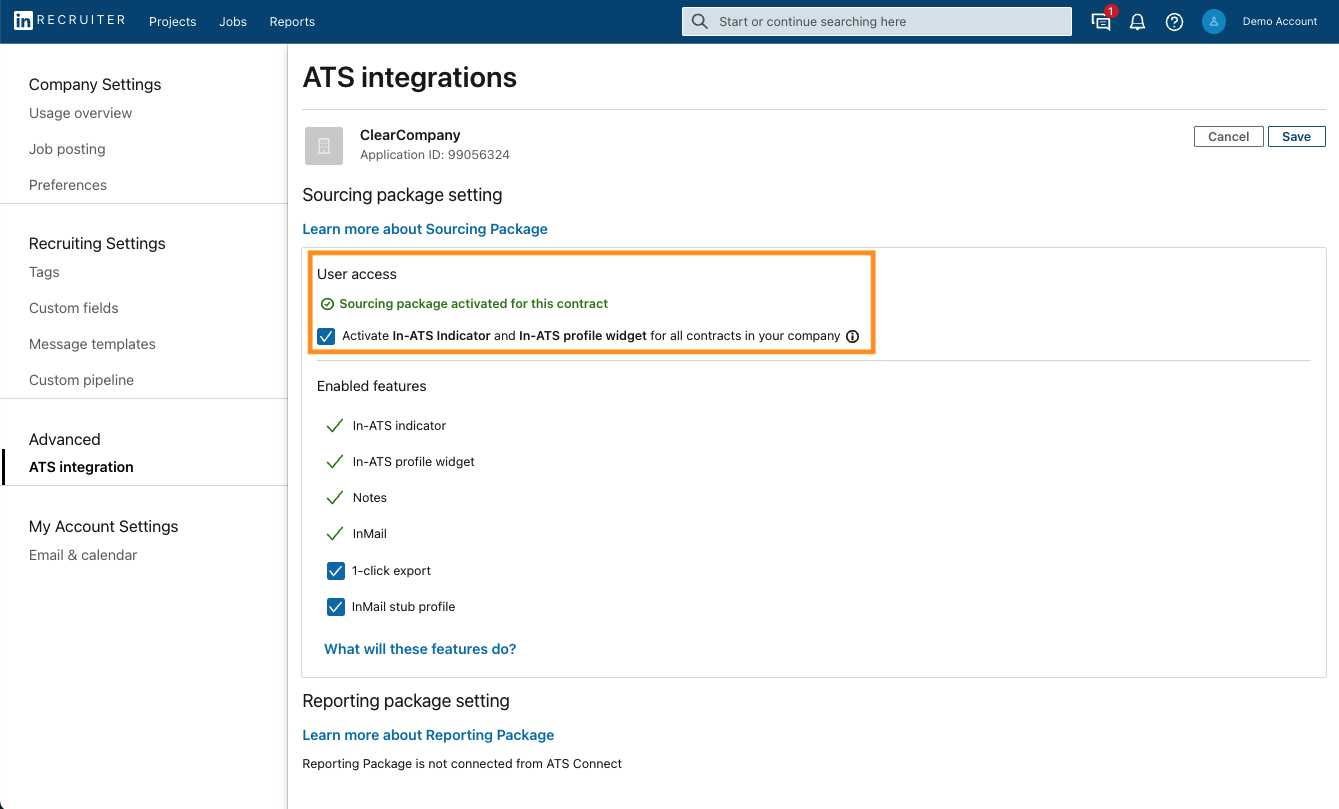Screen dimensions: 1339x809
Task: Open the notifications bell
Action: tap(1137, 22)
